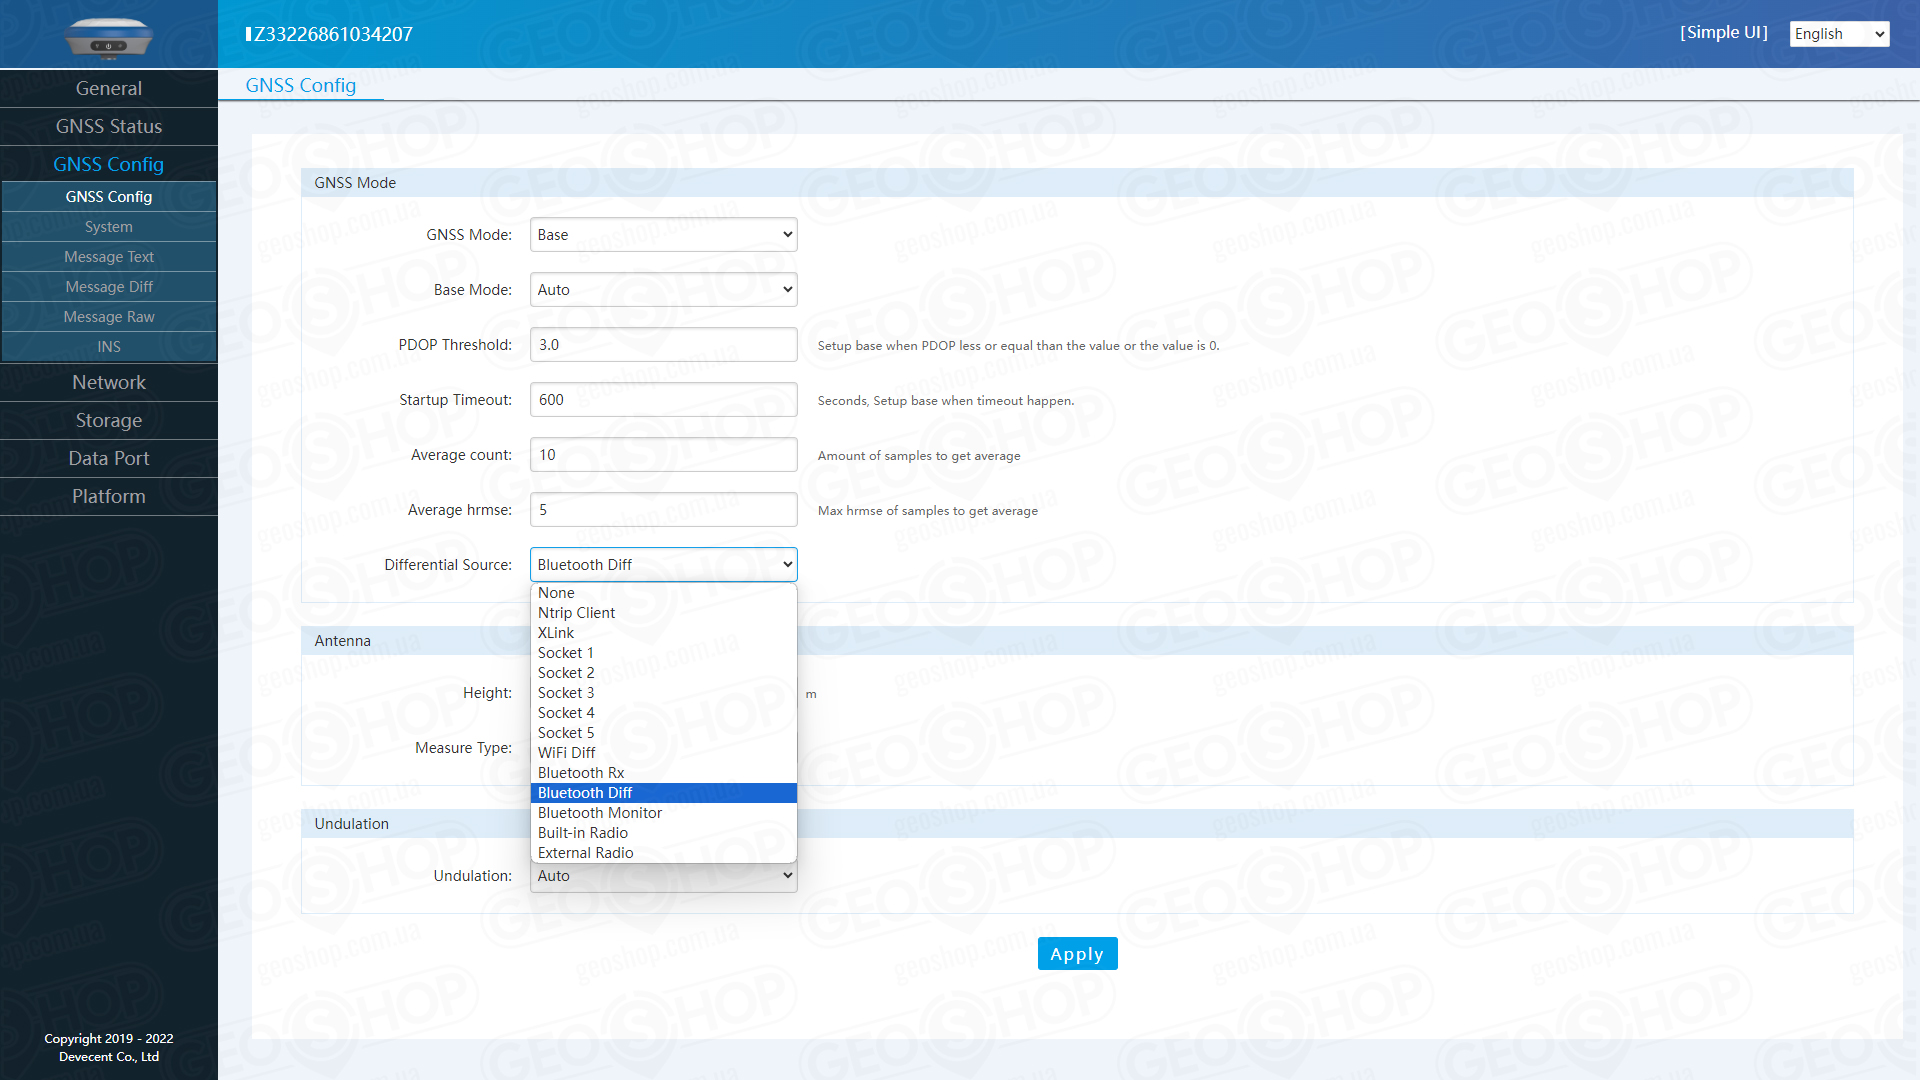Image resolution: width=1920 pixels, height=1080 pixels.
Task: Click the Startup Timeout input field
Action: point(663,400)
